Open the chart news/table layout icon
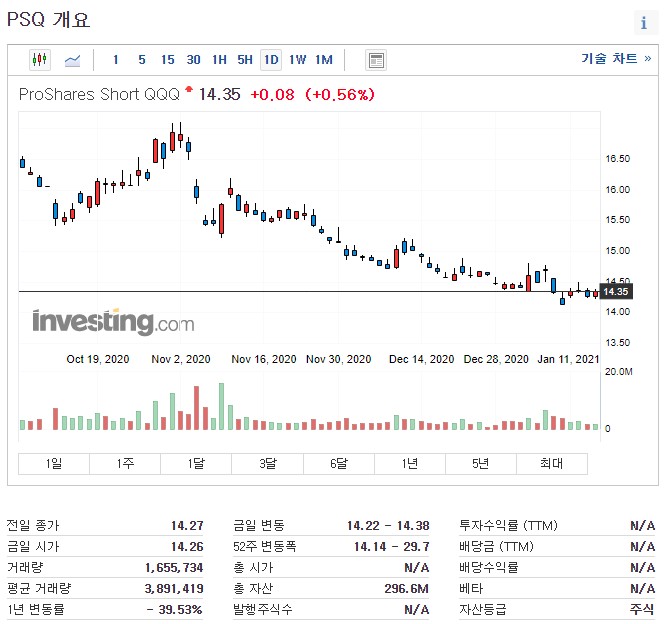666x624 pixels. pyautogui.click(x=376, y=60)
